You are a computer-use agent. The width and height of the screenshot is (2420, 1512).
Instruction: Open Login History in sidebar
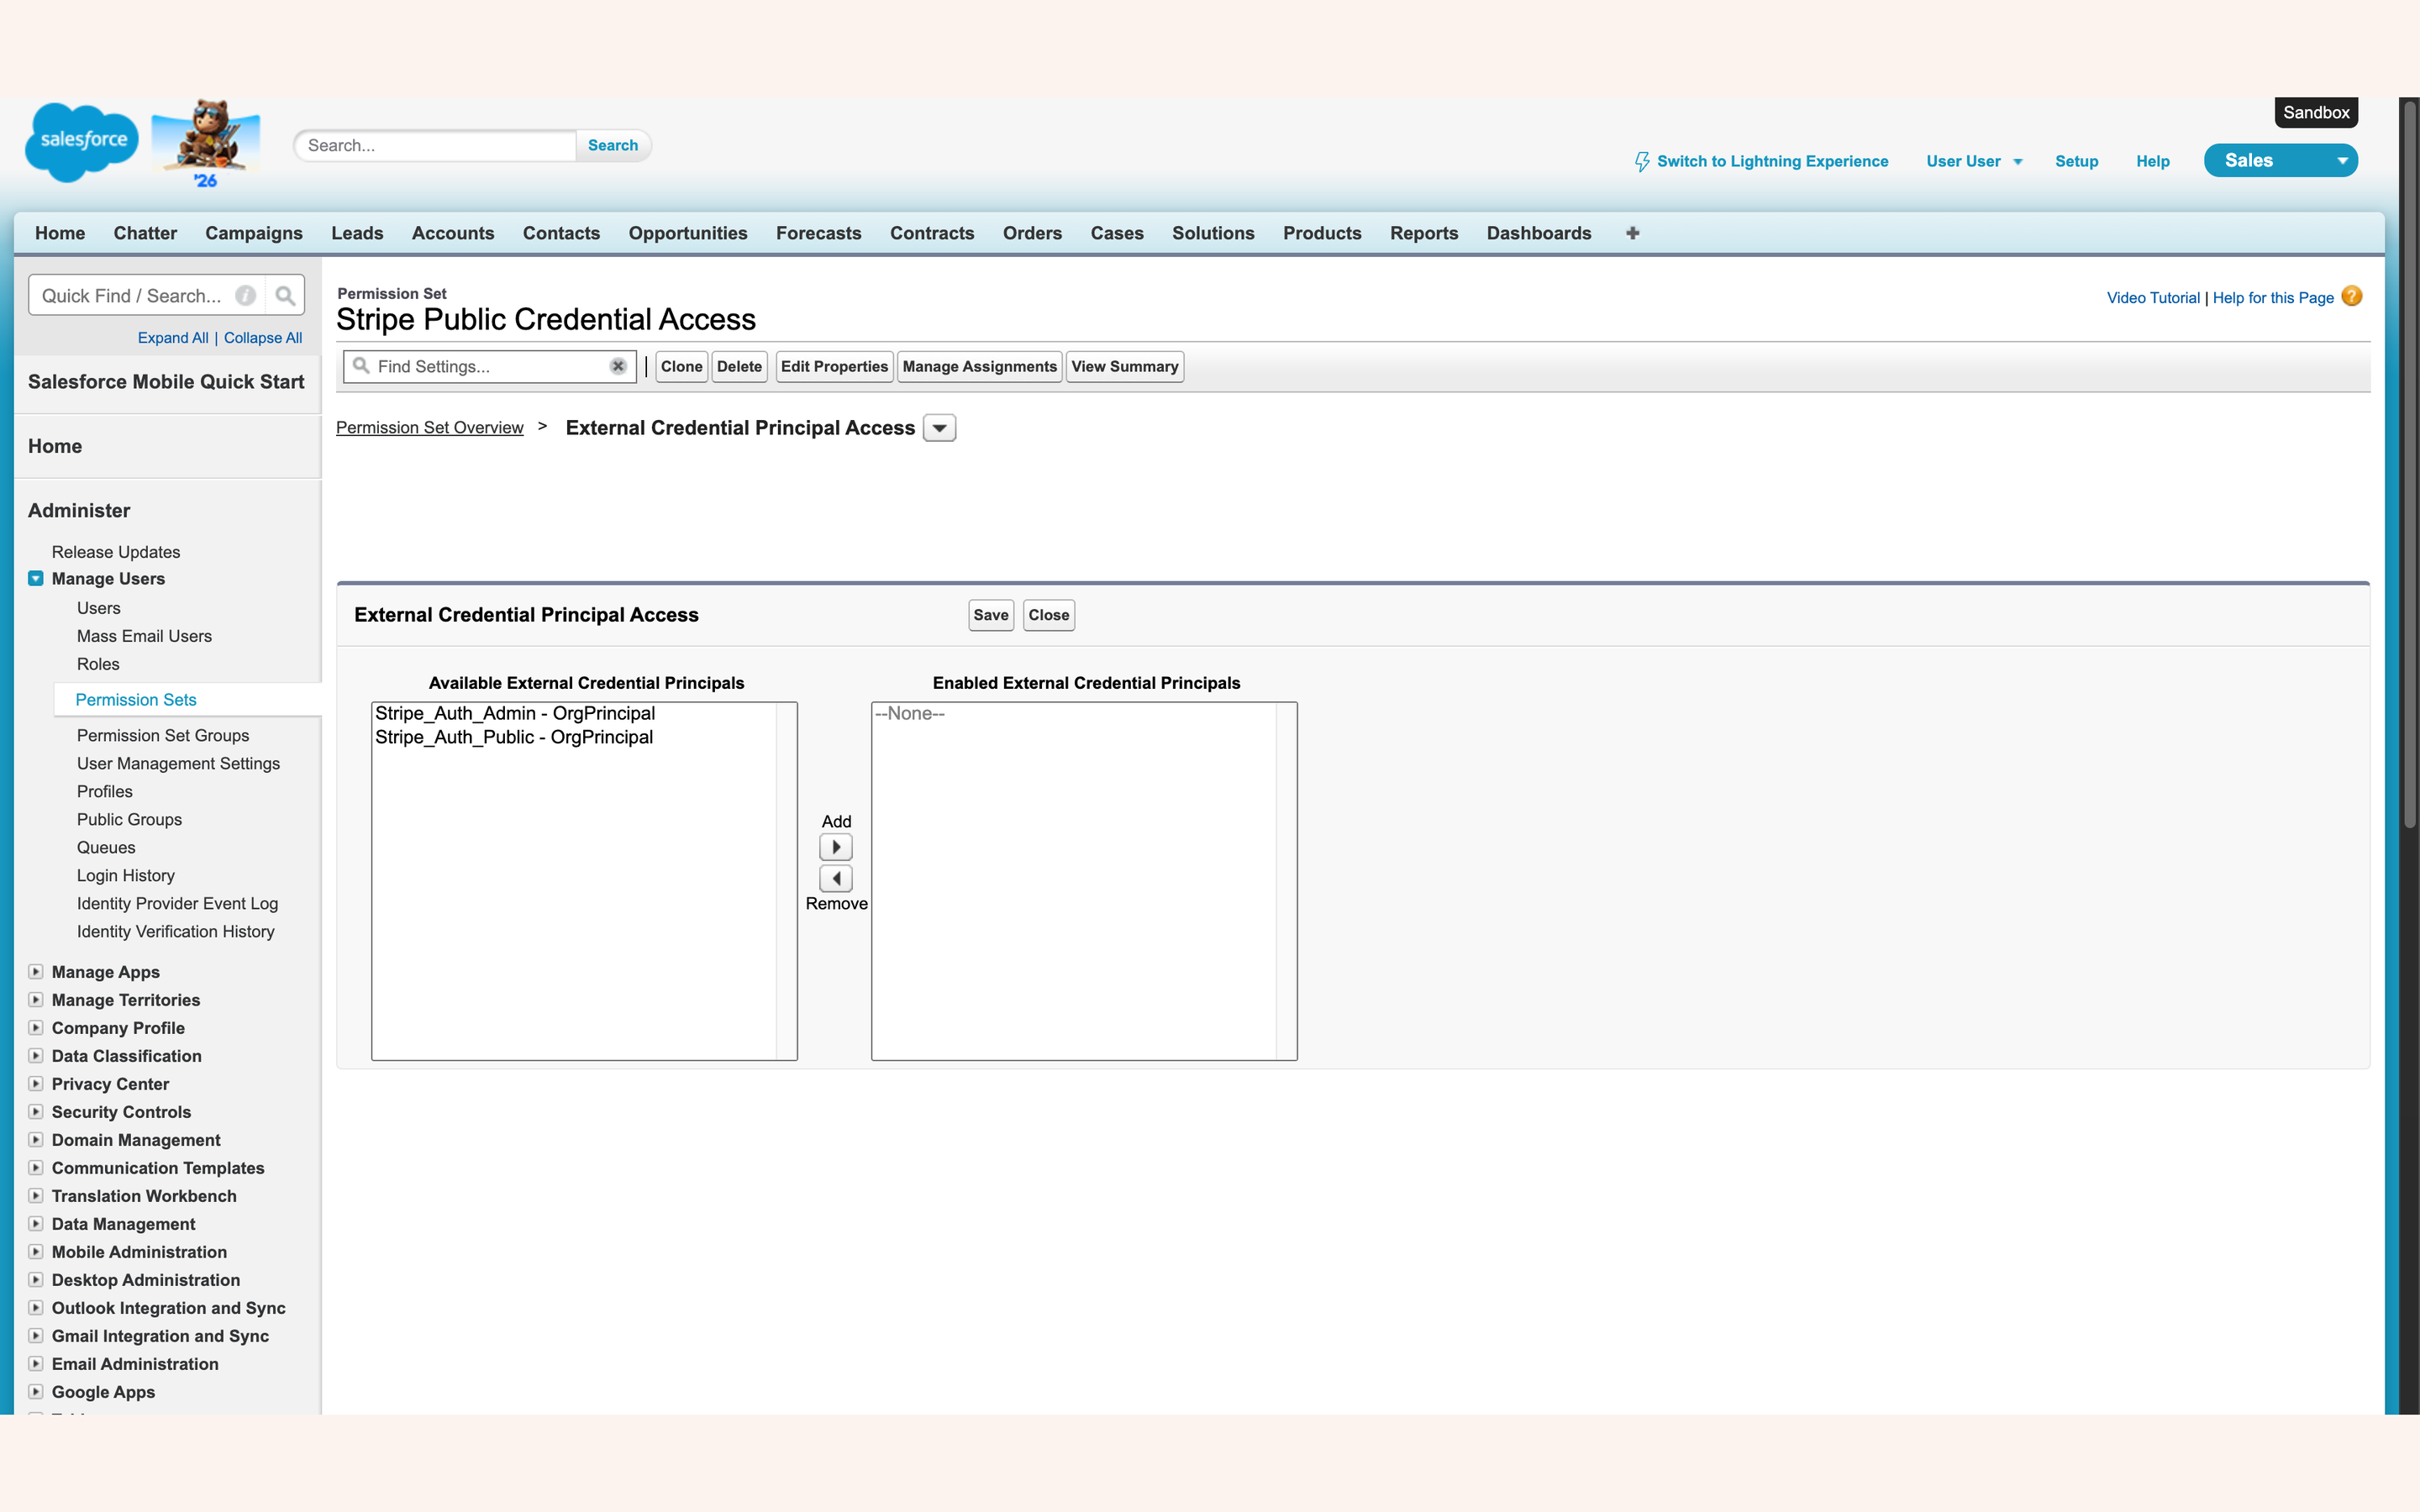pyautogui.click(x=126, y=875)
